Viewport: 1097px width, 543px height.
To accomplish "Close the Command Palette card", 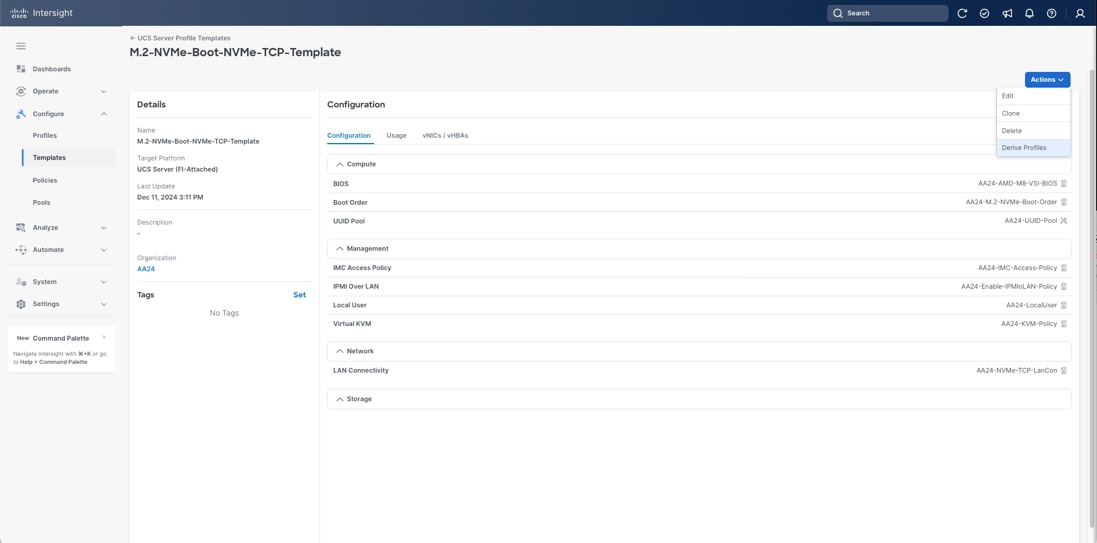I will tap(104, 337).
